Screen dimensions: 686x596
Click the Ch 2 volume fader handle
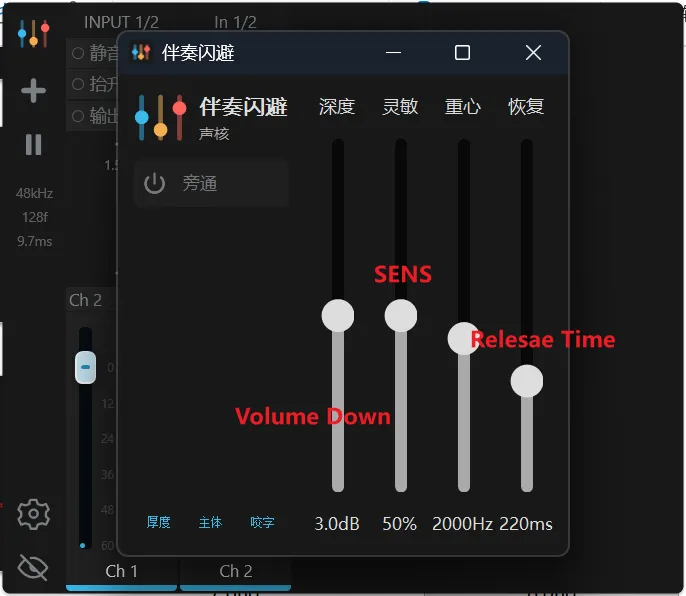(85, 367)
